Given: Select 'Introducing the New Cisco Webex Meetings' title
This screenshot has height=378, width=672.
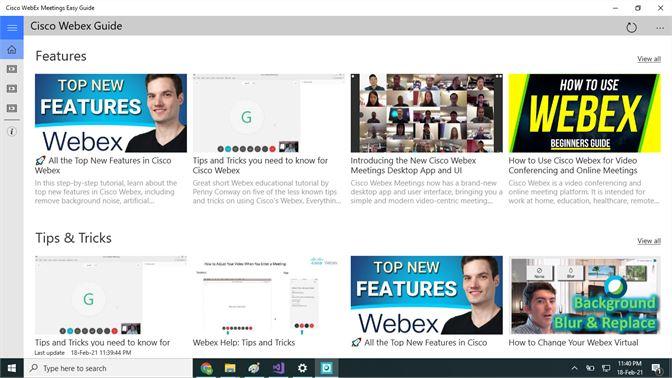Looking at the screenshot, I should click(x=413, y=165).
